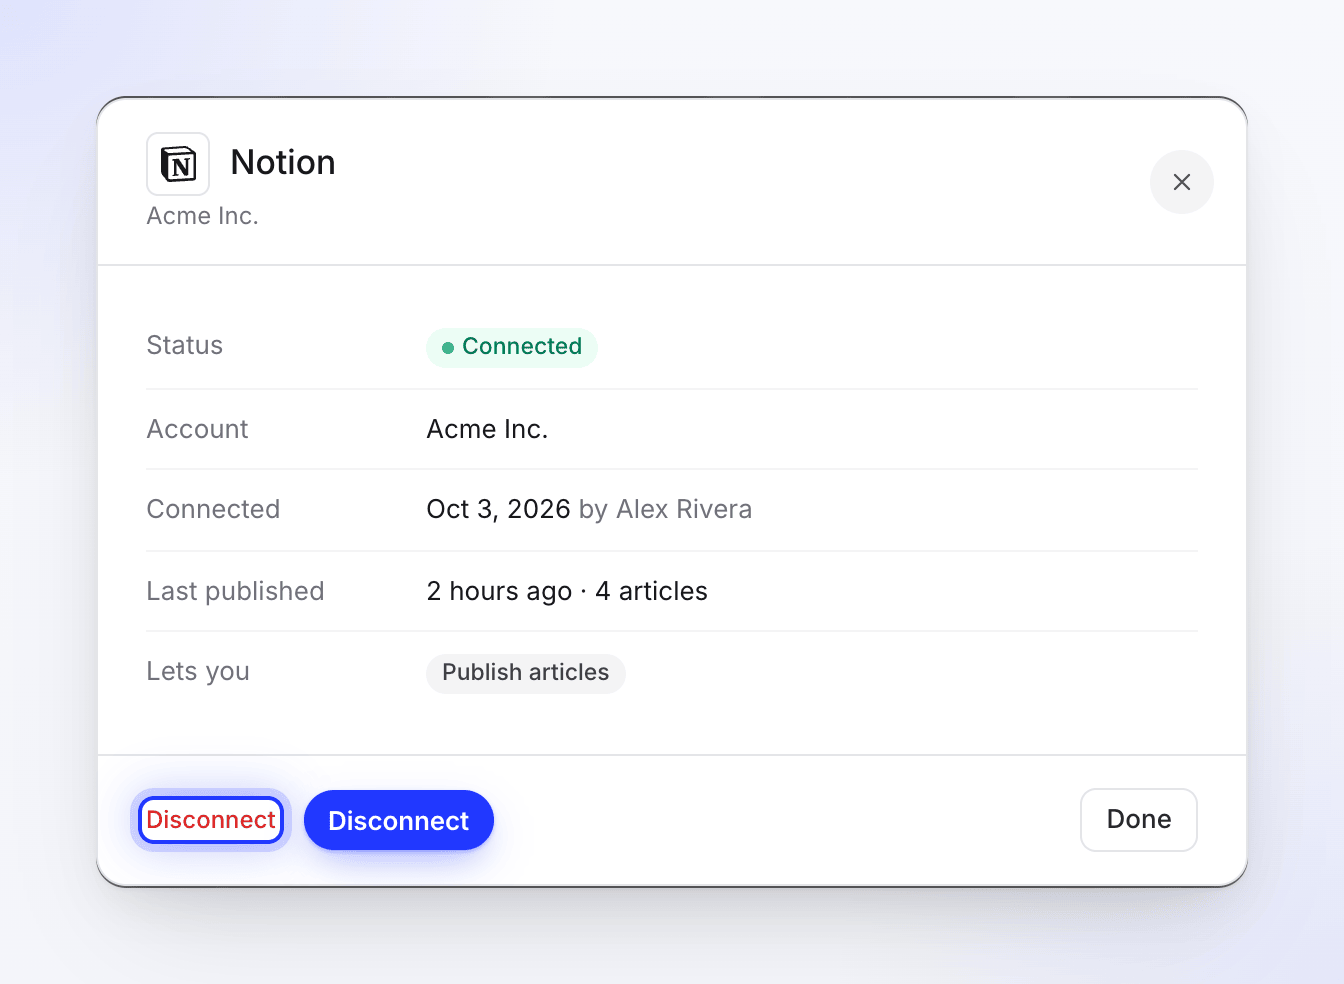Click the blue filled Disconnect button

[399, 820]
